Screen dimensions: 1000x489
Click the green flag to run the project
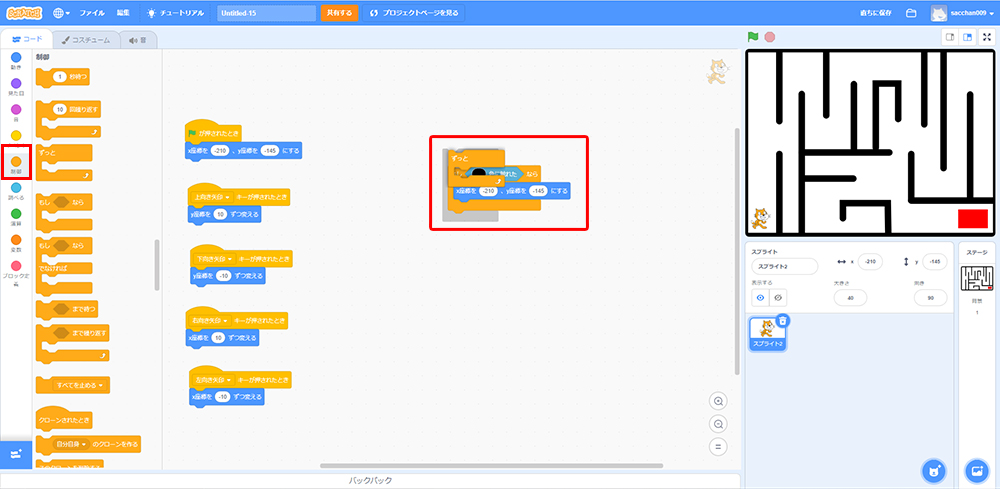(753, 37)
